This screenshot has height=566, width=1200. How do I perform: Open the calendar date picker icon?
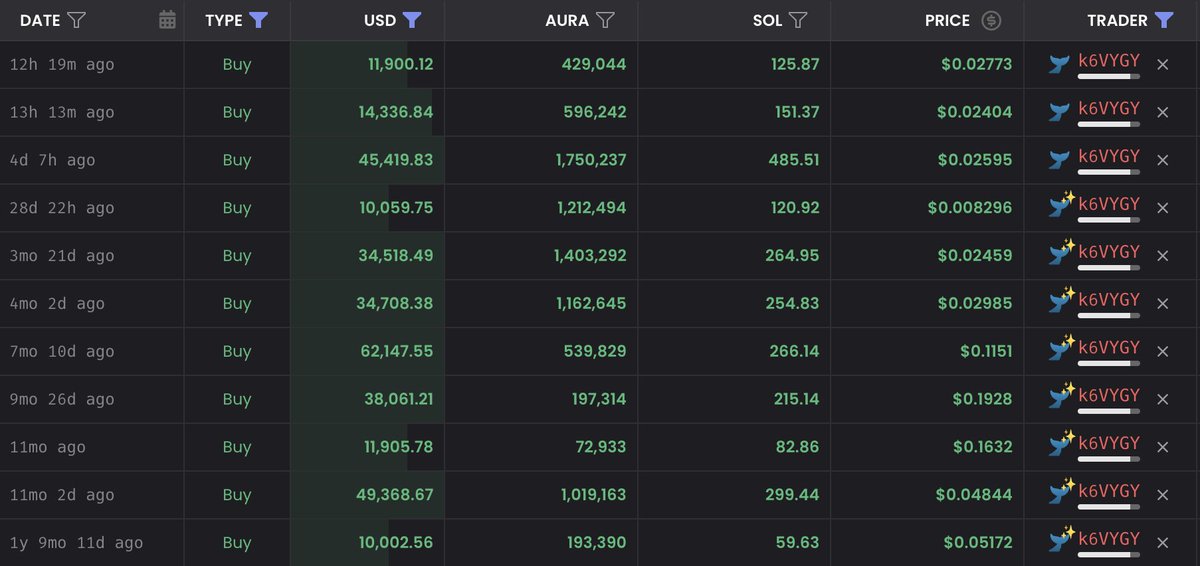[x=167, y=20]
